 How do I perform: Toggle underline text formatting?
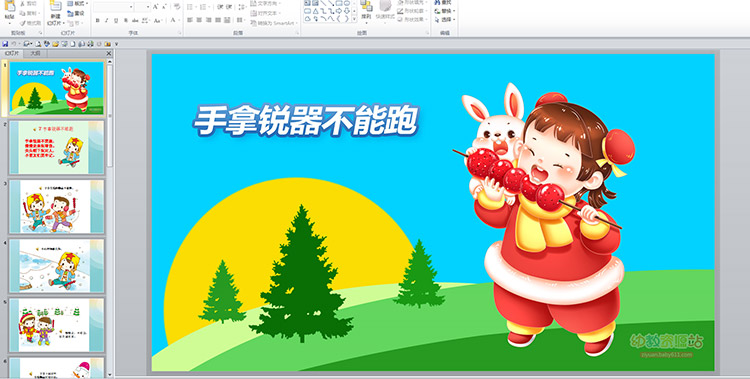(116, 20)
